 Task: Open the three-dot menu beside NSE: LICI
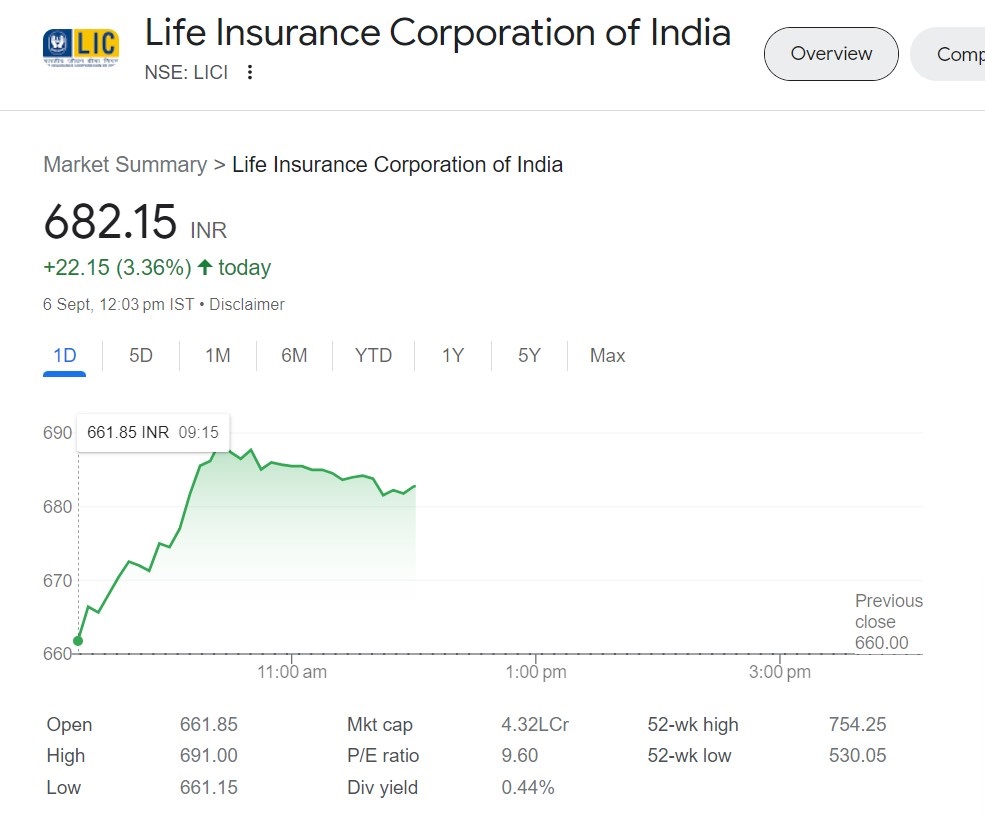pos(250,72)
